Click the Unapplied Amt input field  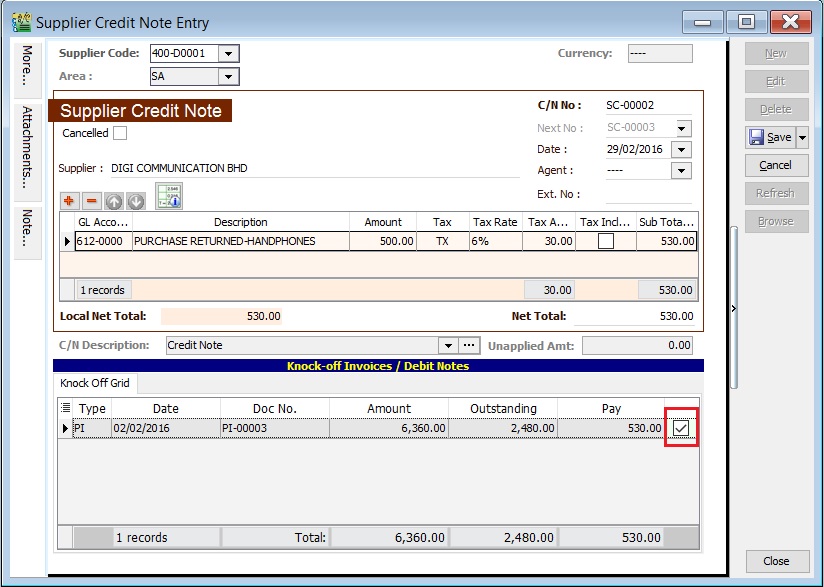click(638, 343)
